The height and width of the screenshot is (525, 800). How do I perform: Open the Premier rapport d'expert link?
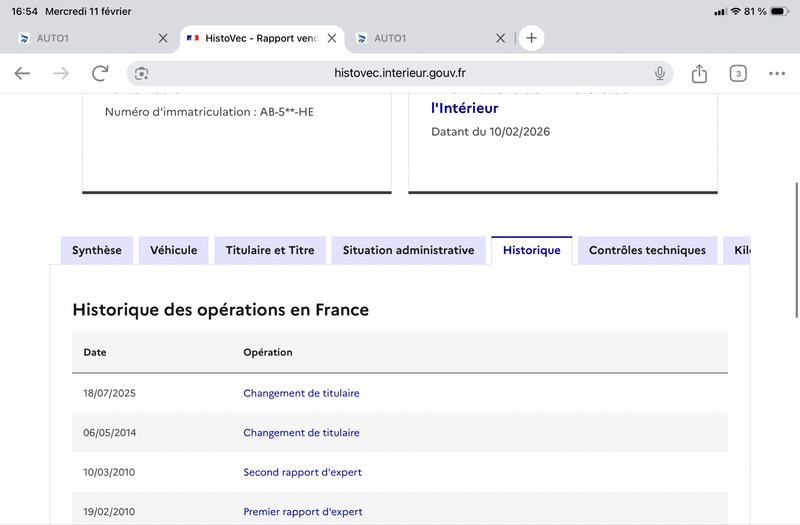[303, 512]
